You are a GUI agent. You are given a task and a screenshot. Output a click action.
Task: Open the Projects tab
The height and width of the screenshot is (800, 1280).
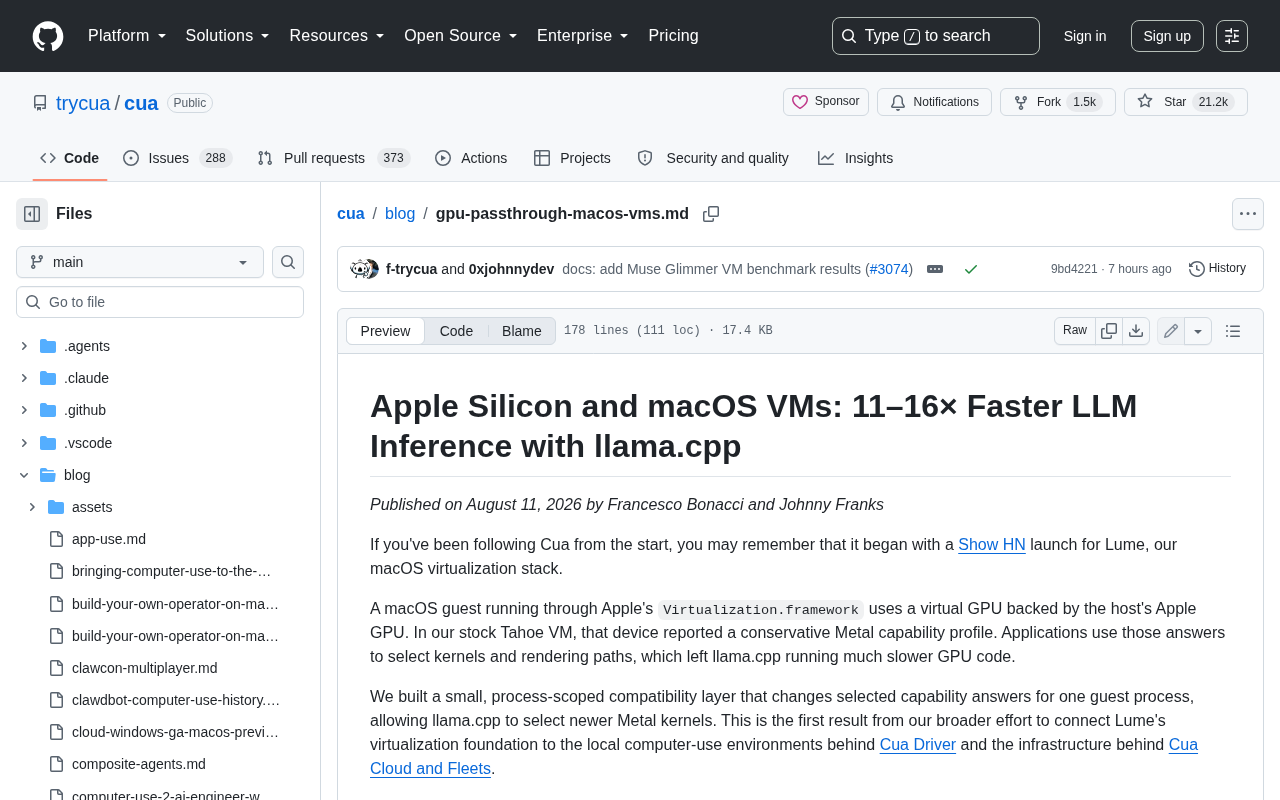pyautogui.click(x=572, y=158)
